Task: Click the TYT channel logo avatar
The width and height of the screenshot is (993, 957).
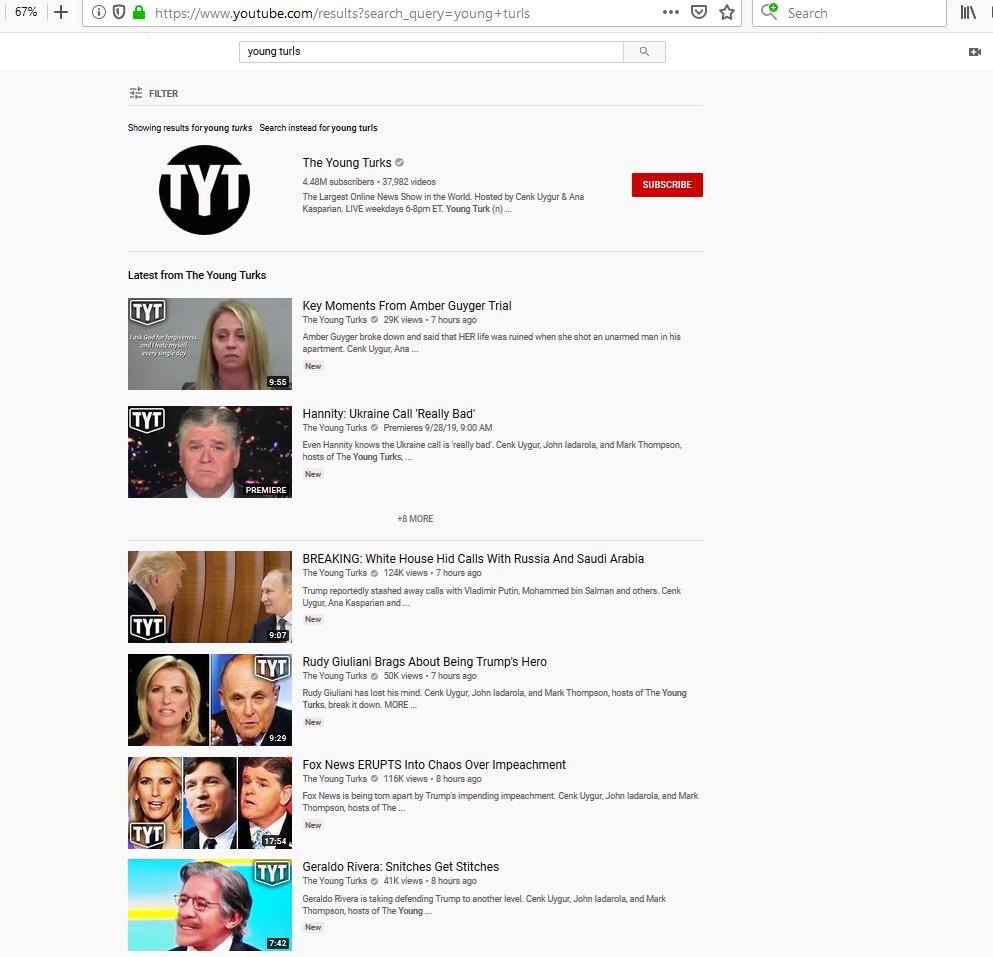Action: [205, 190]
